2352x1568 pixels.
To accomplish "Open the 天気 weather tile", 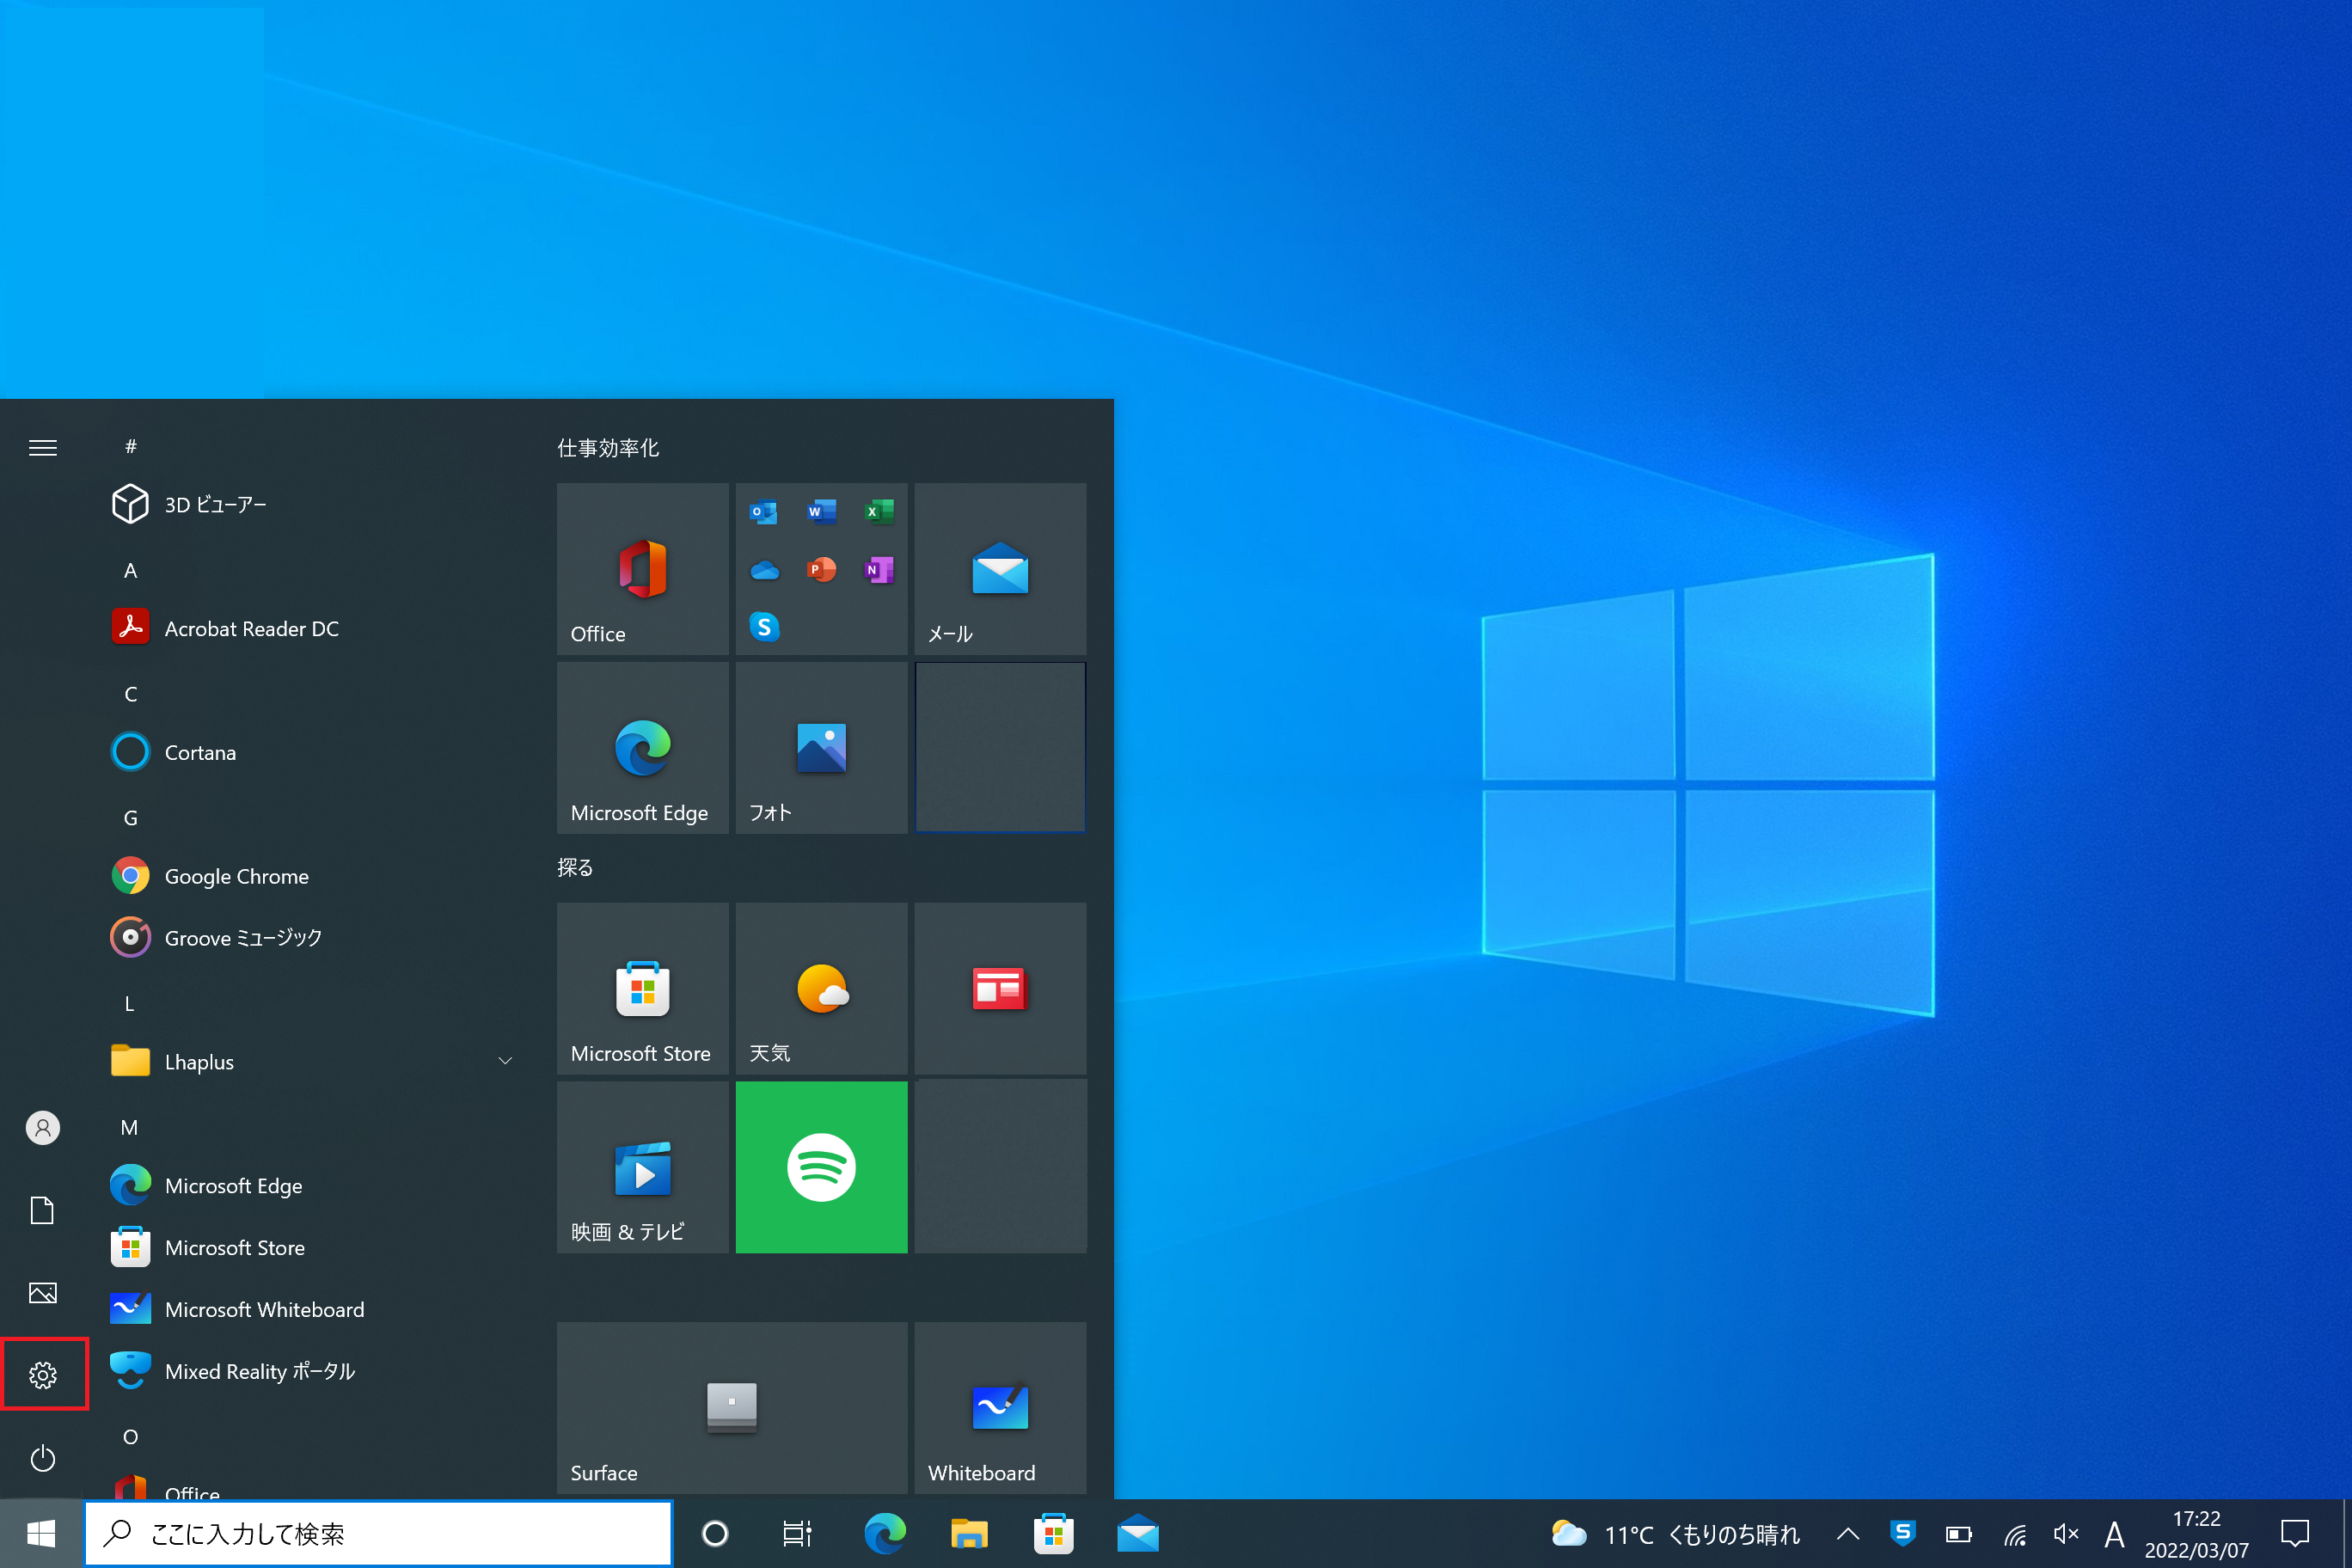I will [821, 988].
